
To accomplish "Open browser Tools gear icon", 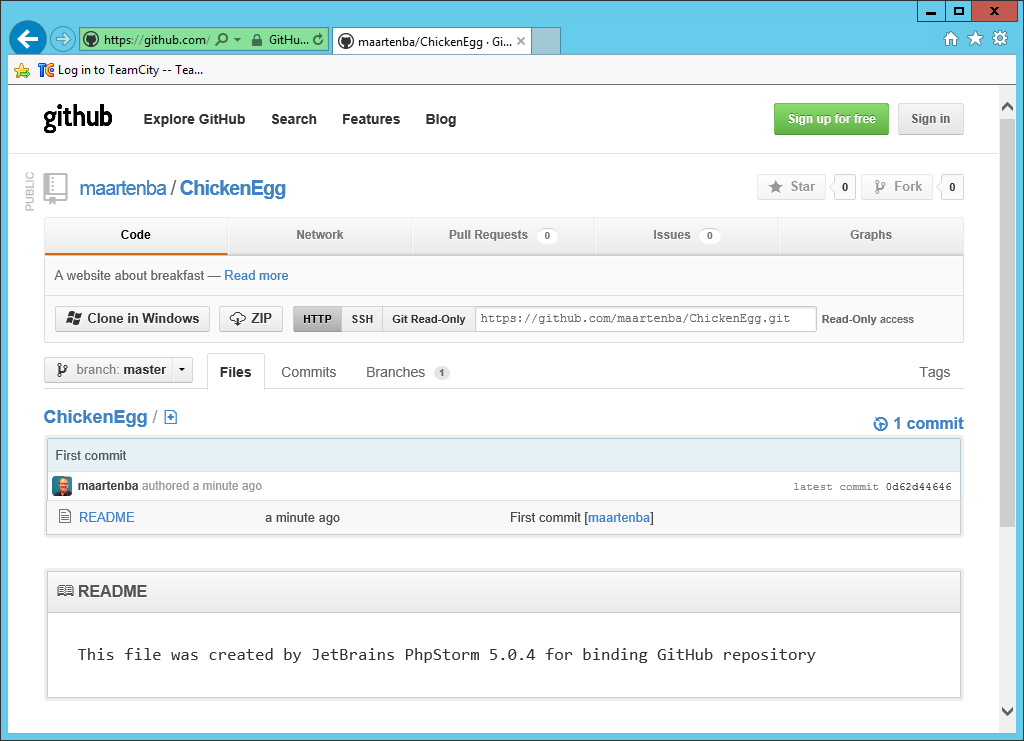I will click(1000, 39).
